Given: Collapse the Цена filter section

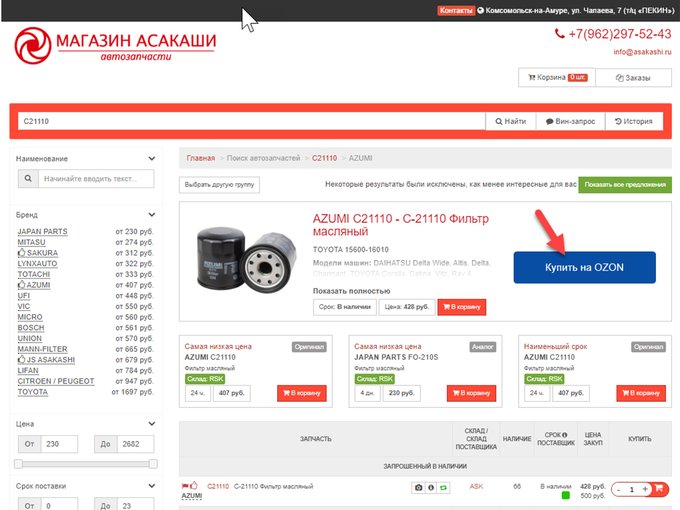Looking at the screenshot, I should (x=151, y=424).
